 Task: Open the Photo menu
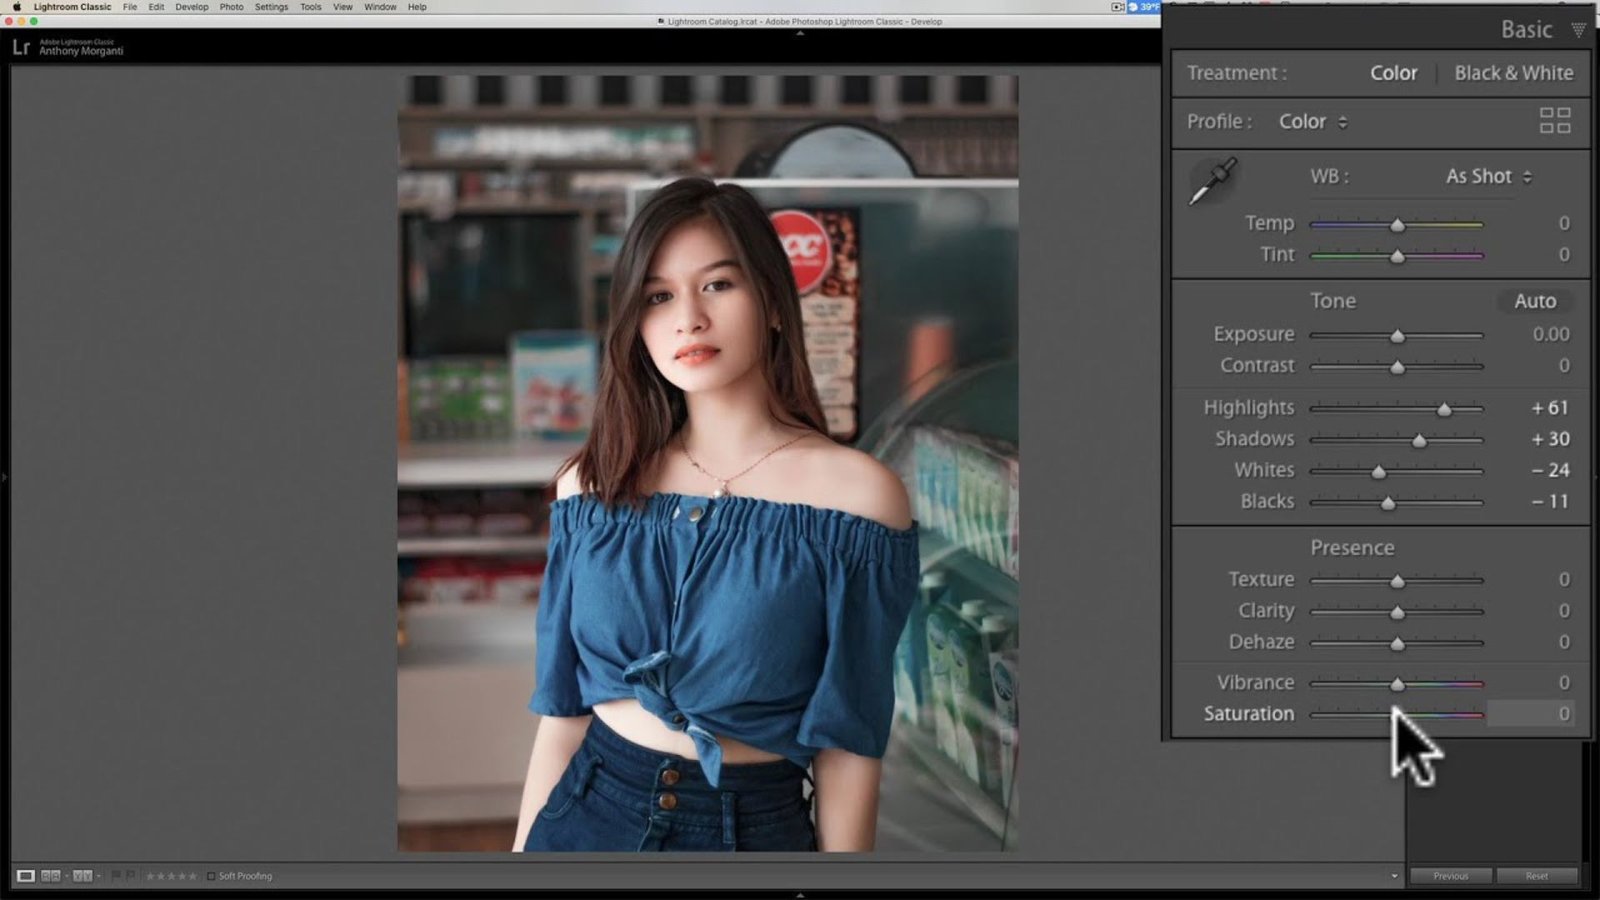click(231, 7)
